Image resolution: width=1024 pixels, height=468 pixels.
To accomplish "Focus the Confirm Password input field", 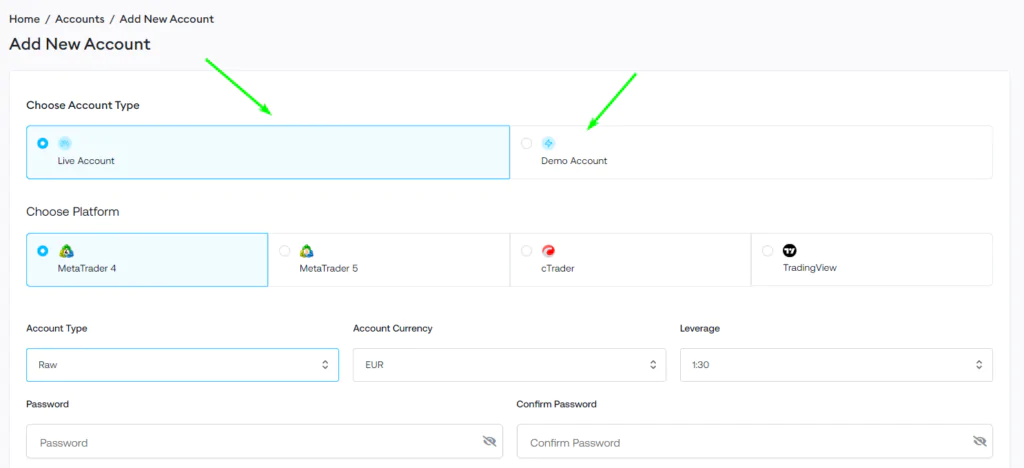I will tap(754, 442).
